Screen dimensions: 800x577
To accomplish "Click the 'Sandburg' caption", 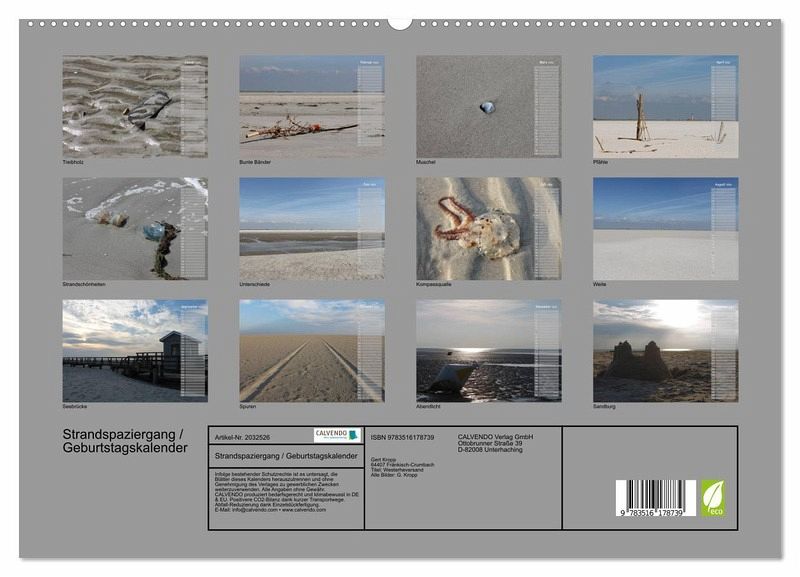I will pyautogui.click(x=604, y=407).
